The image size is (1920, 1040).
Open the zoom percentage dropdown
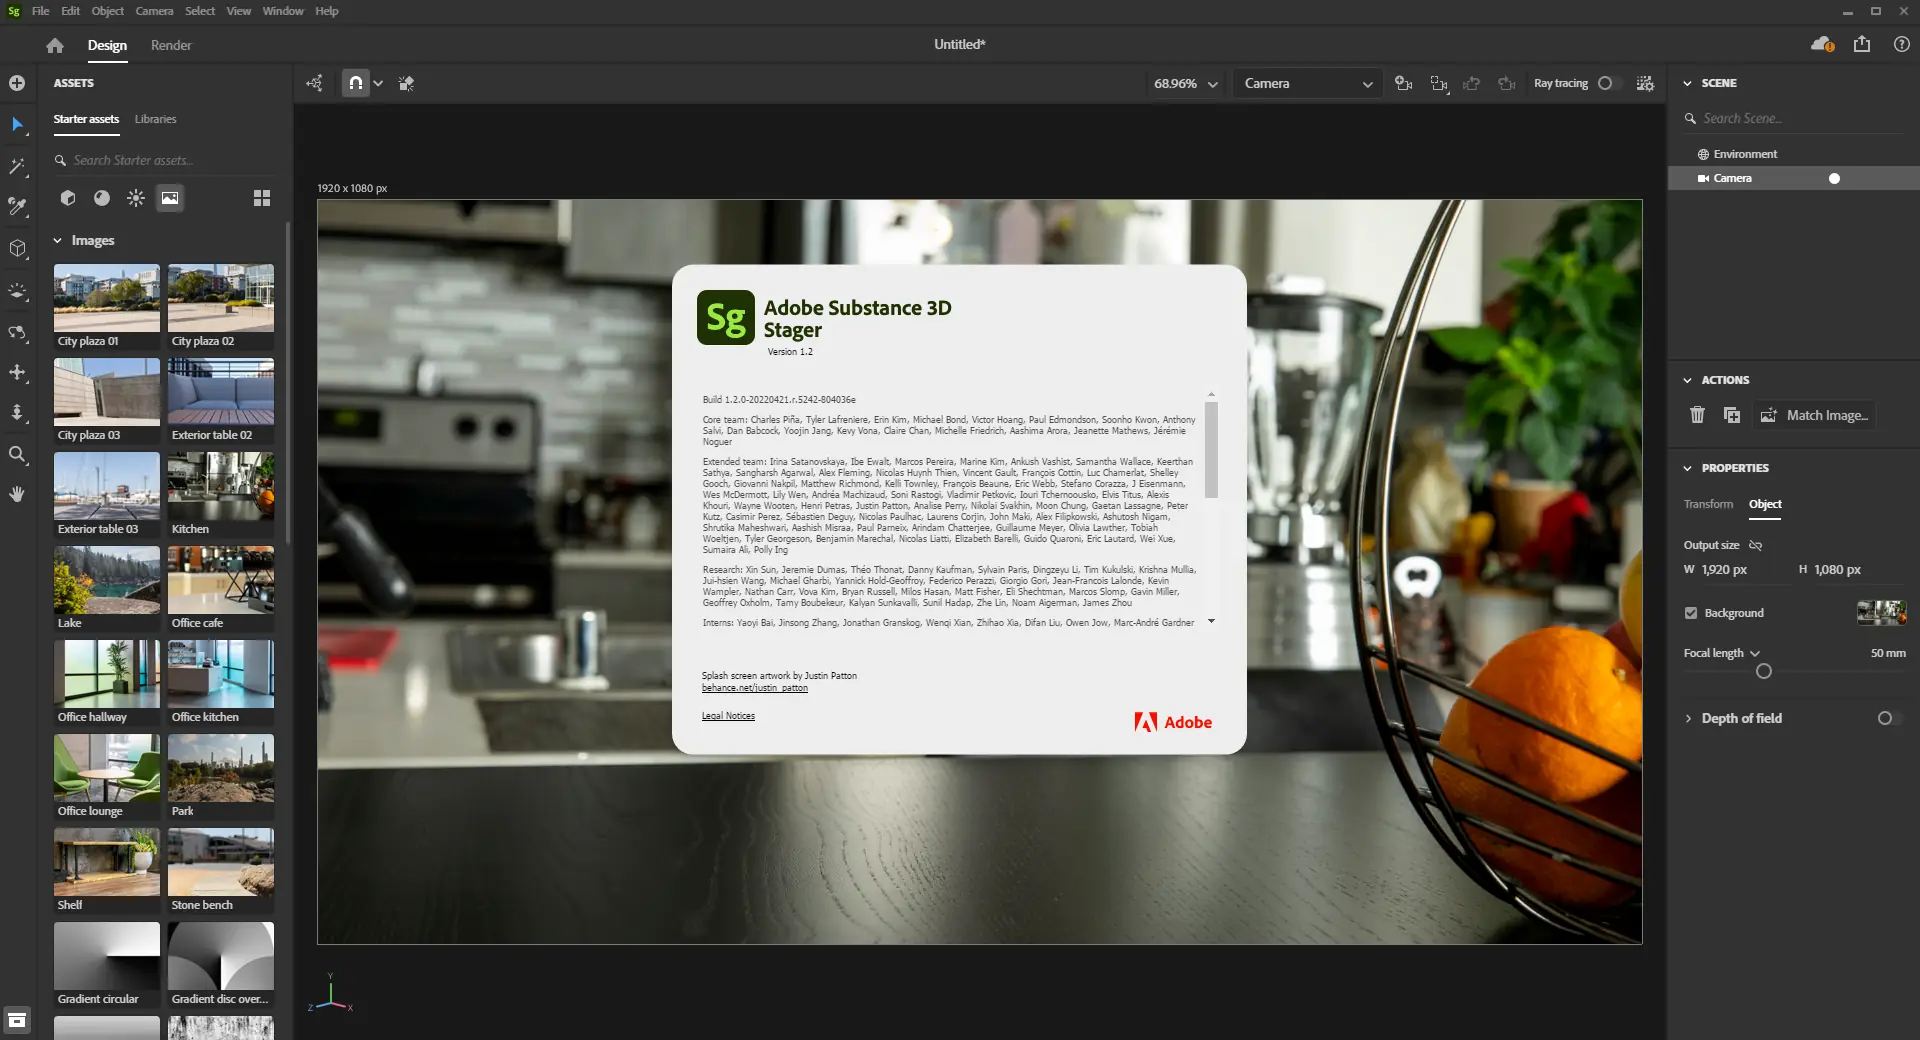pos(1186,84)
